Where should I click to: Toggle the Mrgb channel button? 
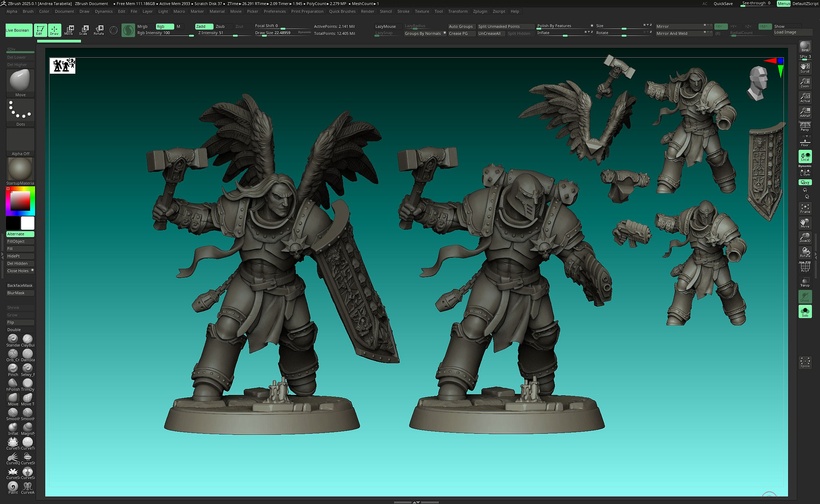145,26
